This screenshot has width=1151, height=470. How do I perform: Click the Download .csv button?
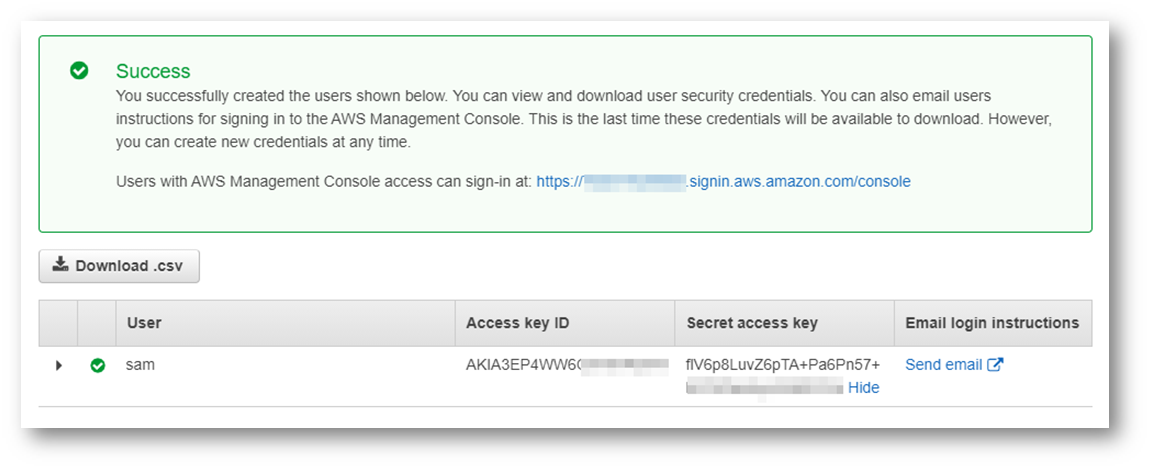pyautogui.click(x=119, y=266)
